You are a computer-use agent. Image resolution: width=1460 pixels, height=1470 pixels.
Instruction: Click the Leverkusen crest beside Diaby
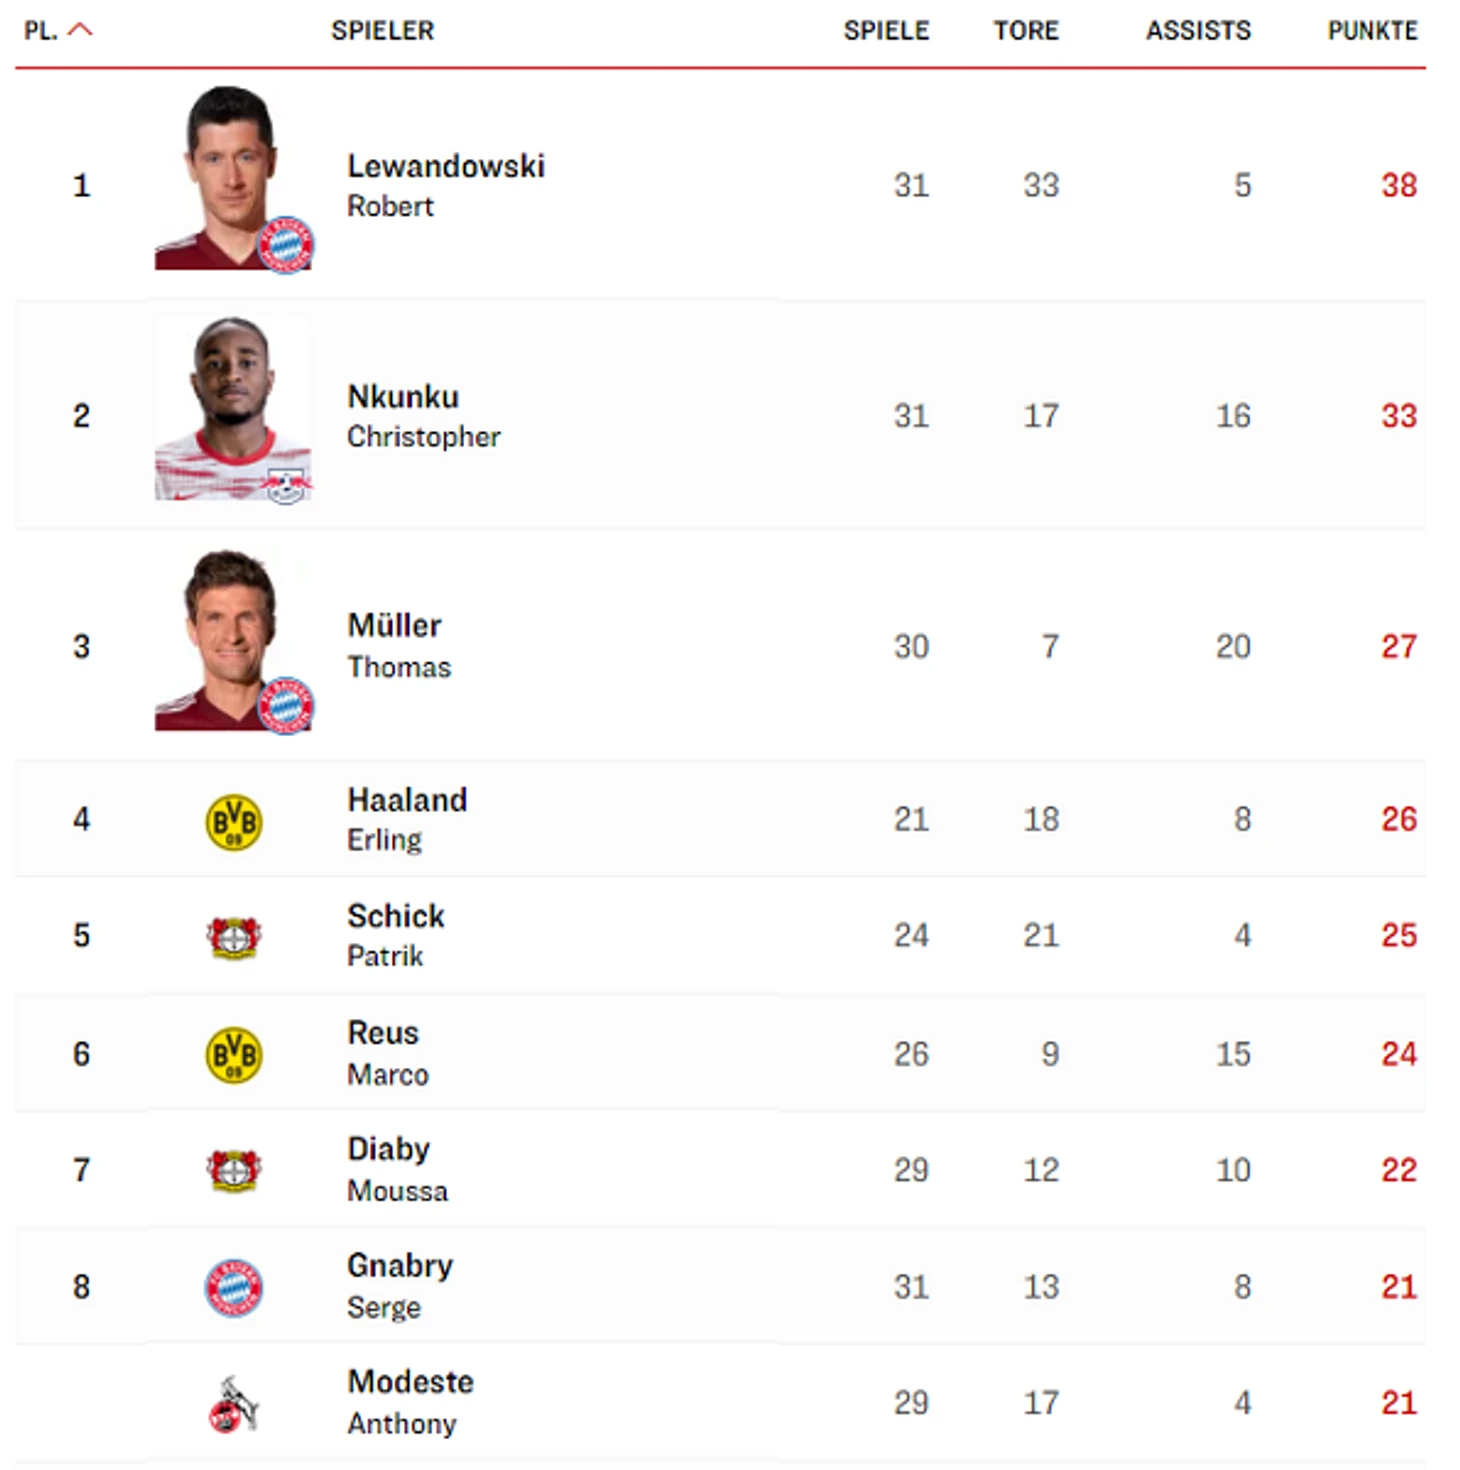pos(233,1171)
